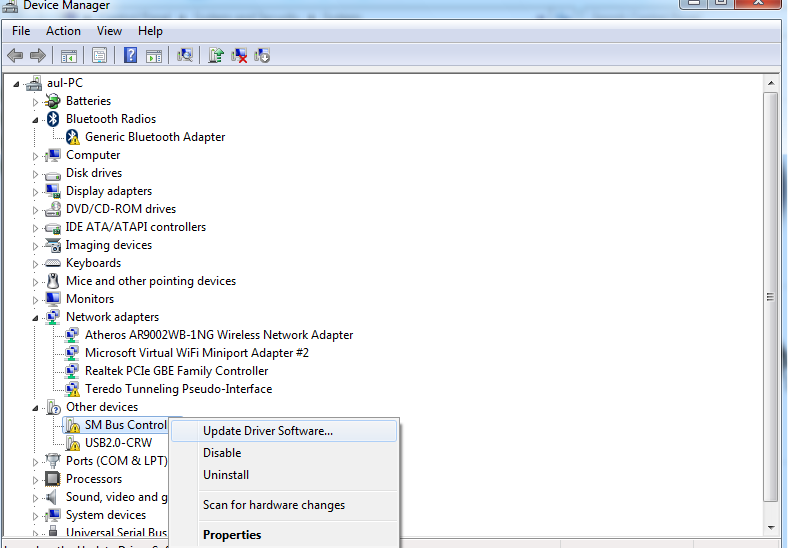Choose Scan for hardware changes in context menu
The height and width of the screenshot is (548, 788).
pos(284,505)
